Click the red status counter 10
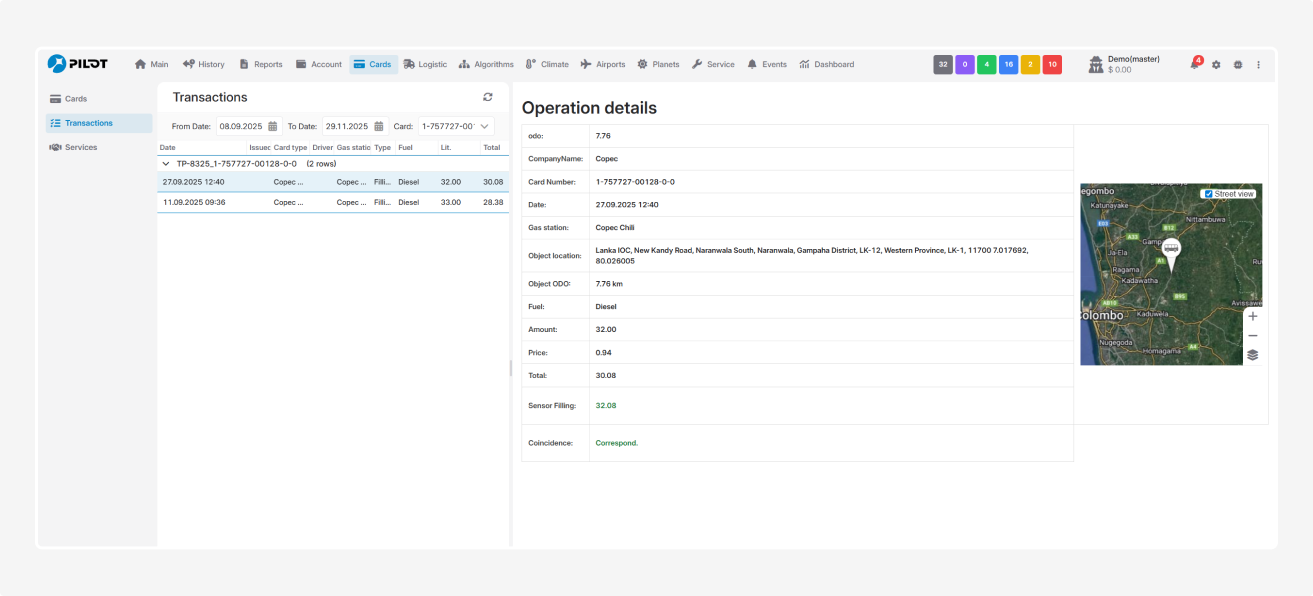 (1052, 64)
